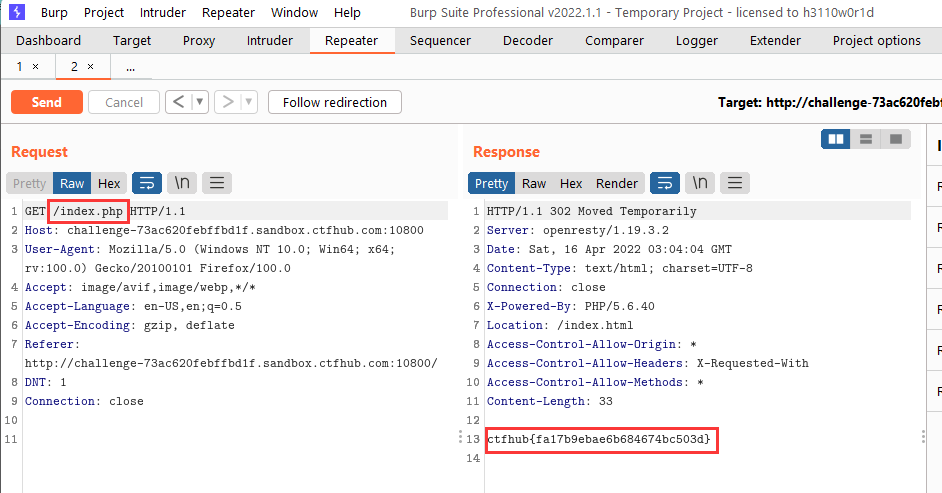Go forward to next request in history
The width and height of the screenshot is (942, 493).
[228, 102]
